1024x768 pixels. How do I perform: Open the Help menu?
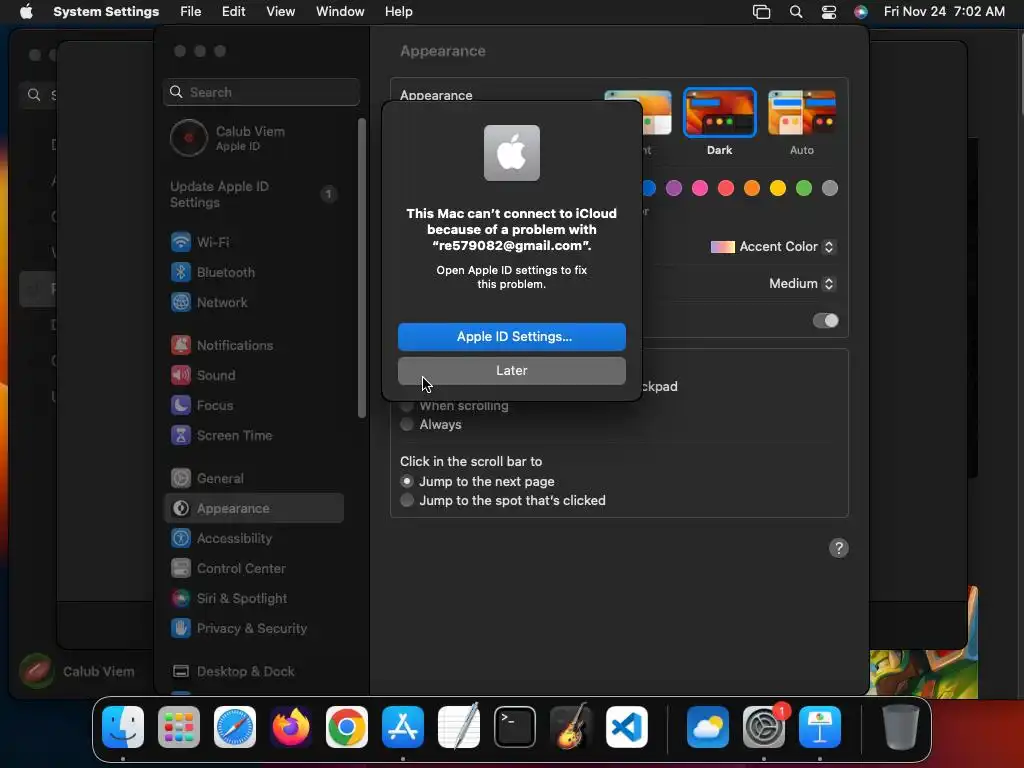point(398,12)
